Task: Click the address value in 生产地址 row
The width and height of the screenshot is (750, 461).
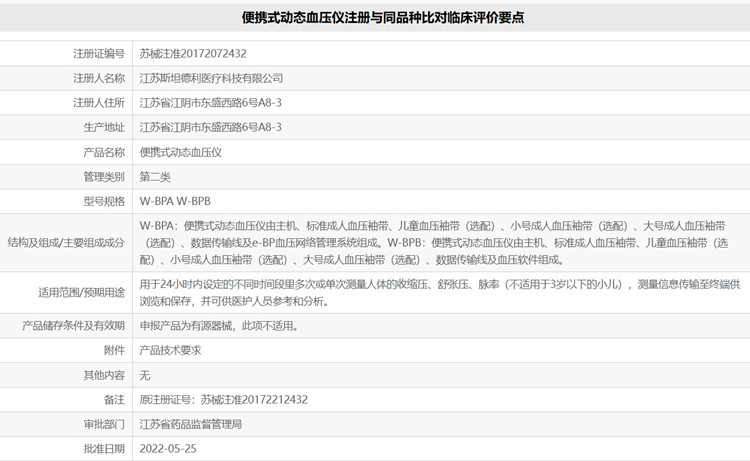Action: [x=210, y=128]
